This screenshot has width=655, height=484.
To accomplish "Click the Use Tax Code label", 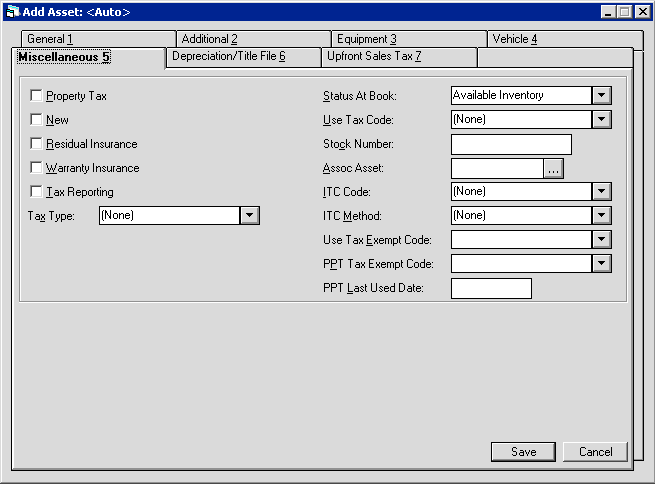I will click(x=358, y=120).
